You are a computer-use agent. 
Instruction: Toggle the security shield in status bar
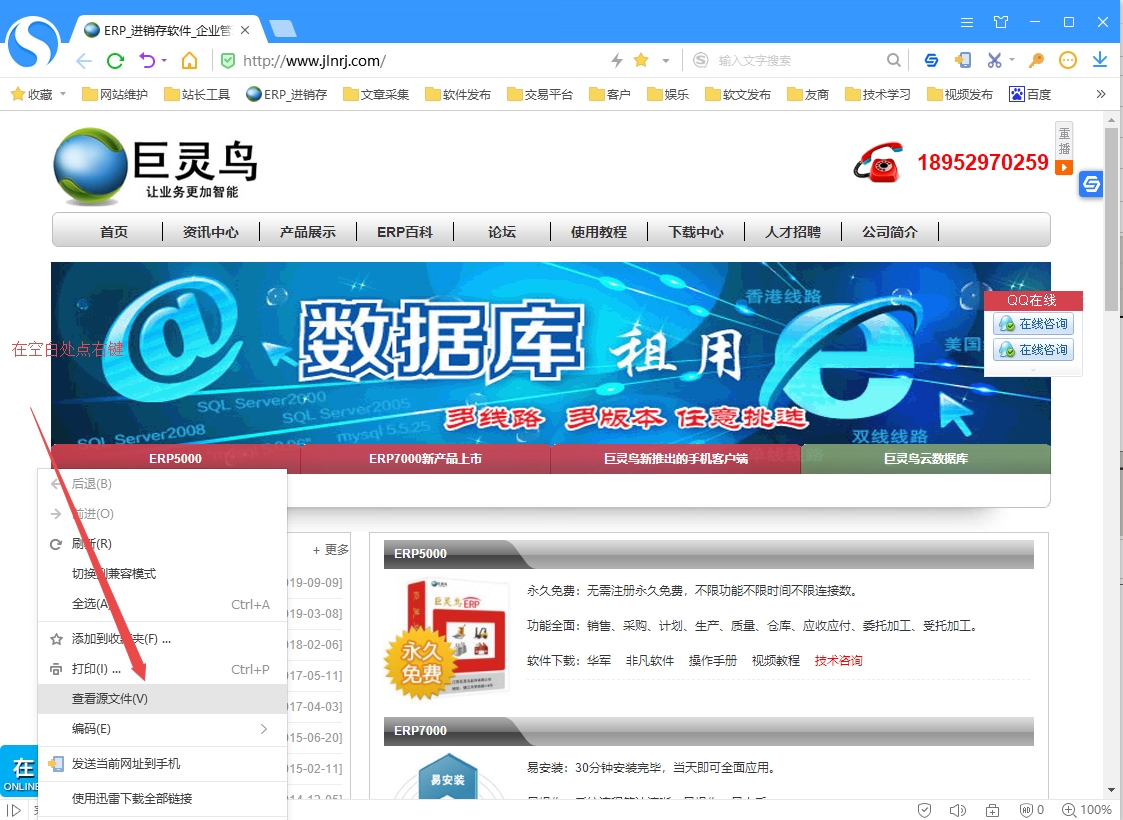[x=925, y=810]
